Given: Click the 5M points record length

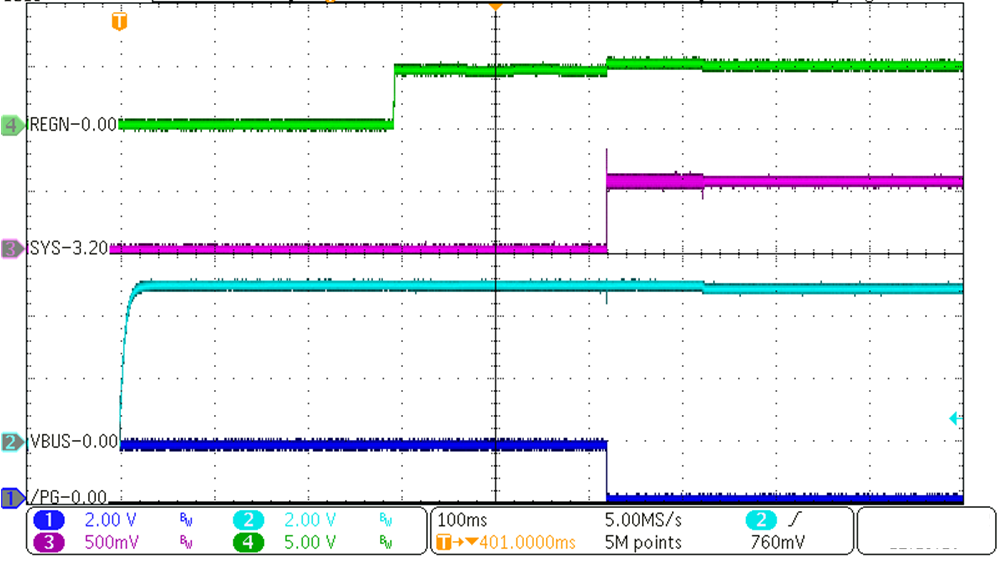Looking at the screenshot, I should click(x=644, y=542).
